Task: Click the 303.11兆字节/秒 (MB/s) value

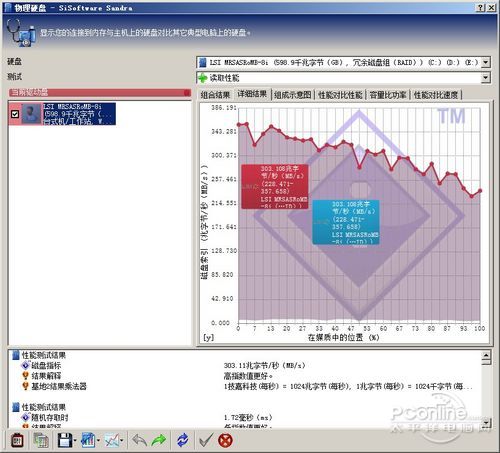Action: click(x=264, y=366)
